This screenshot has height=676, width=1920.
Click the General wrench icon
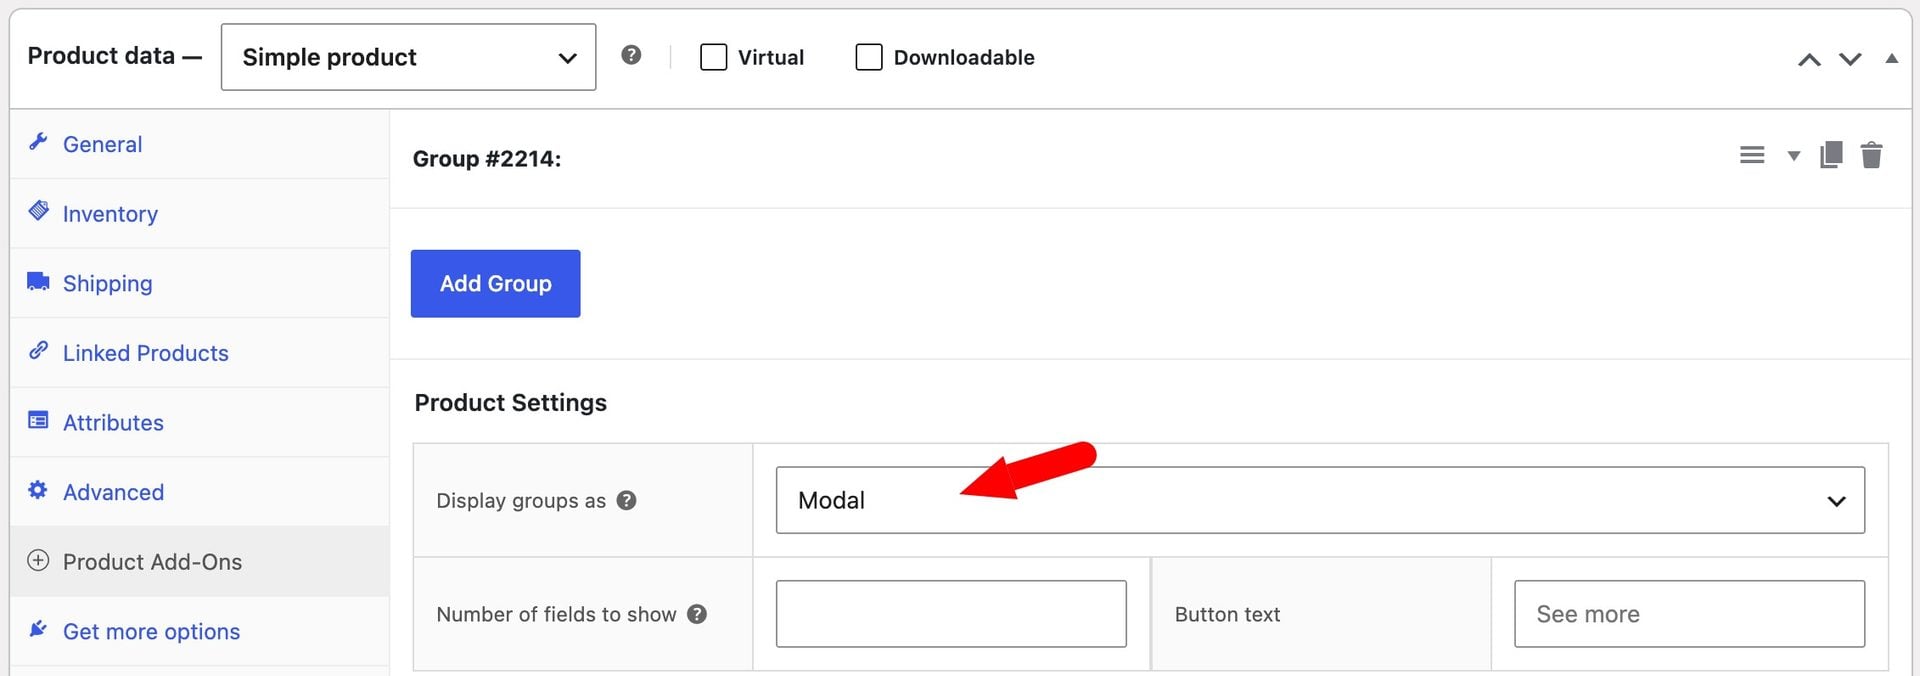click(x=38, y=142)
